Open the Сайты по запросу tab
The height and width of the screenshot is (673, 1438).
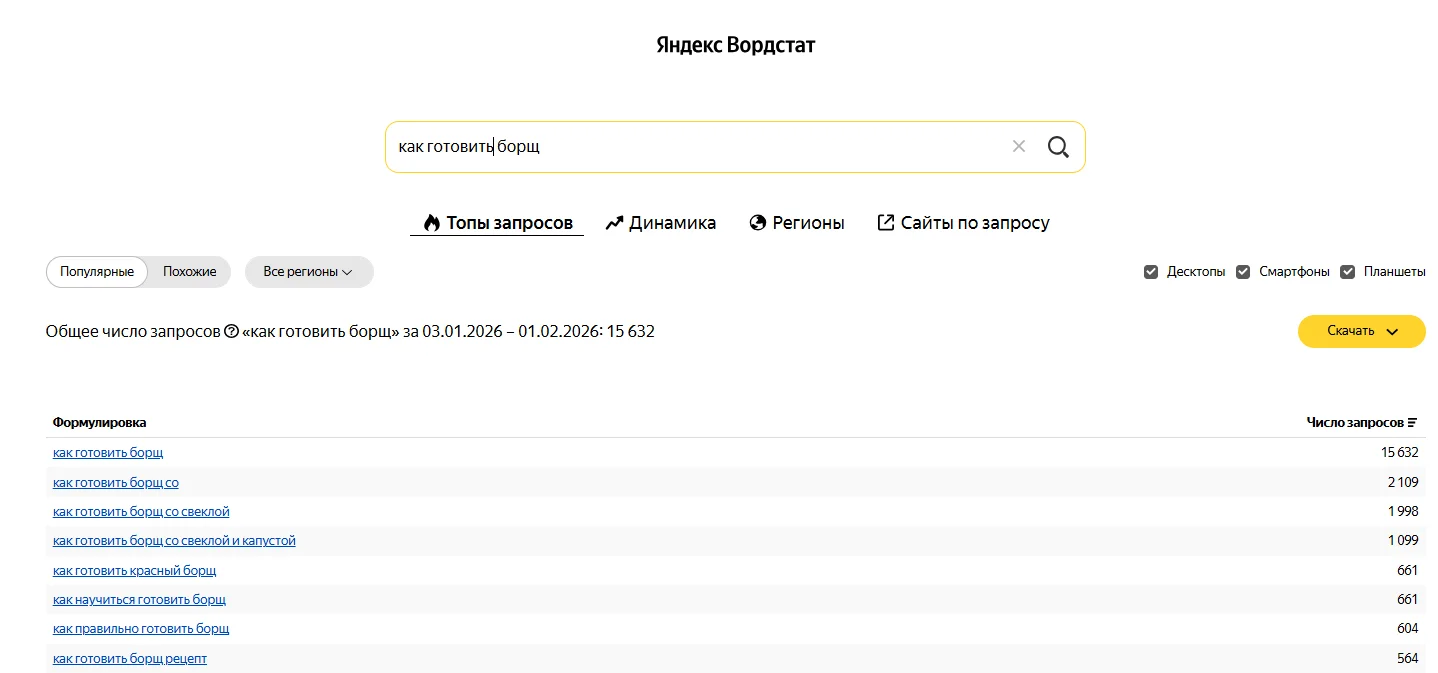pyautogui.click(x=963, y=223)
